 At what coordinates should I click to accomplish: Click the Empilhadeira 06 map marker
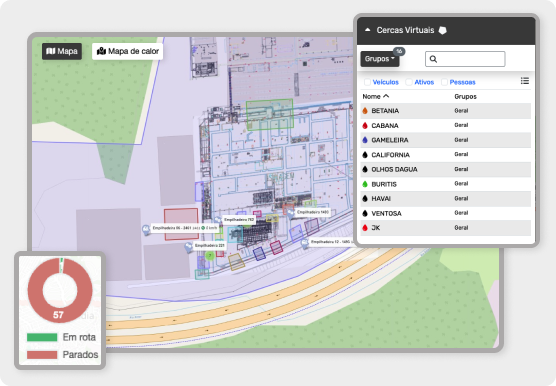coord(146,230)
